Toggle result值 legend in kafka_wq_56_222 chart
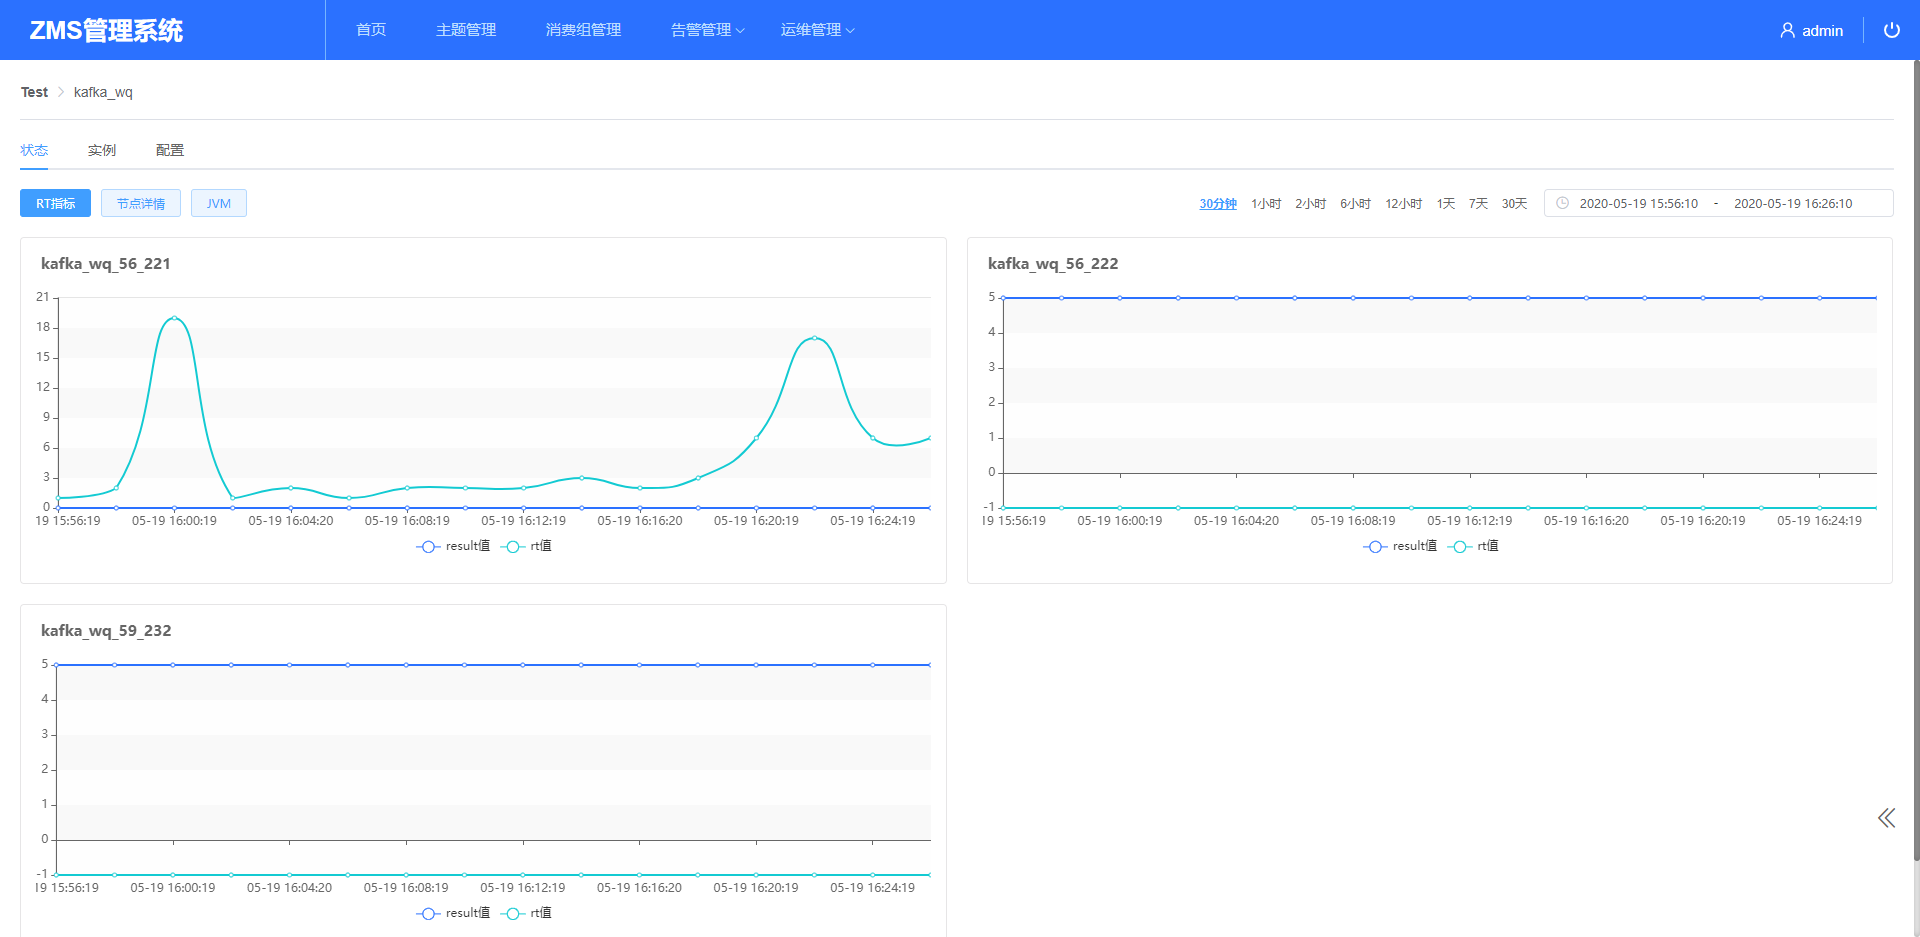The width and height of the screenshot is (1920, 937). point(1400,546)
